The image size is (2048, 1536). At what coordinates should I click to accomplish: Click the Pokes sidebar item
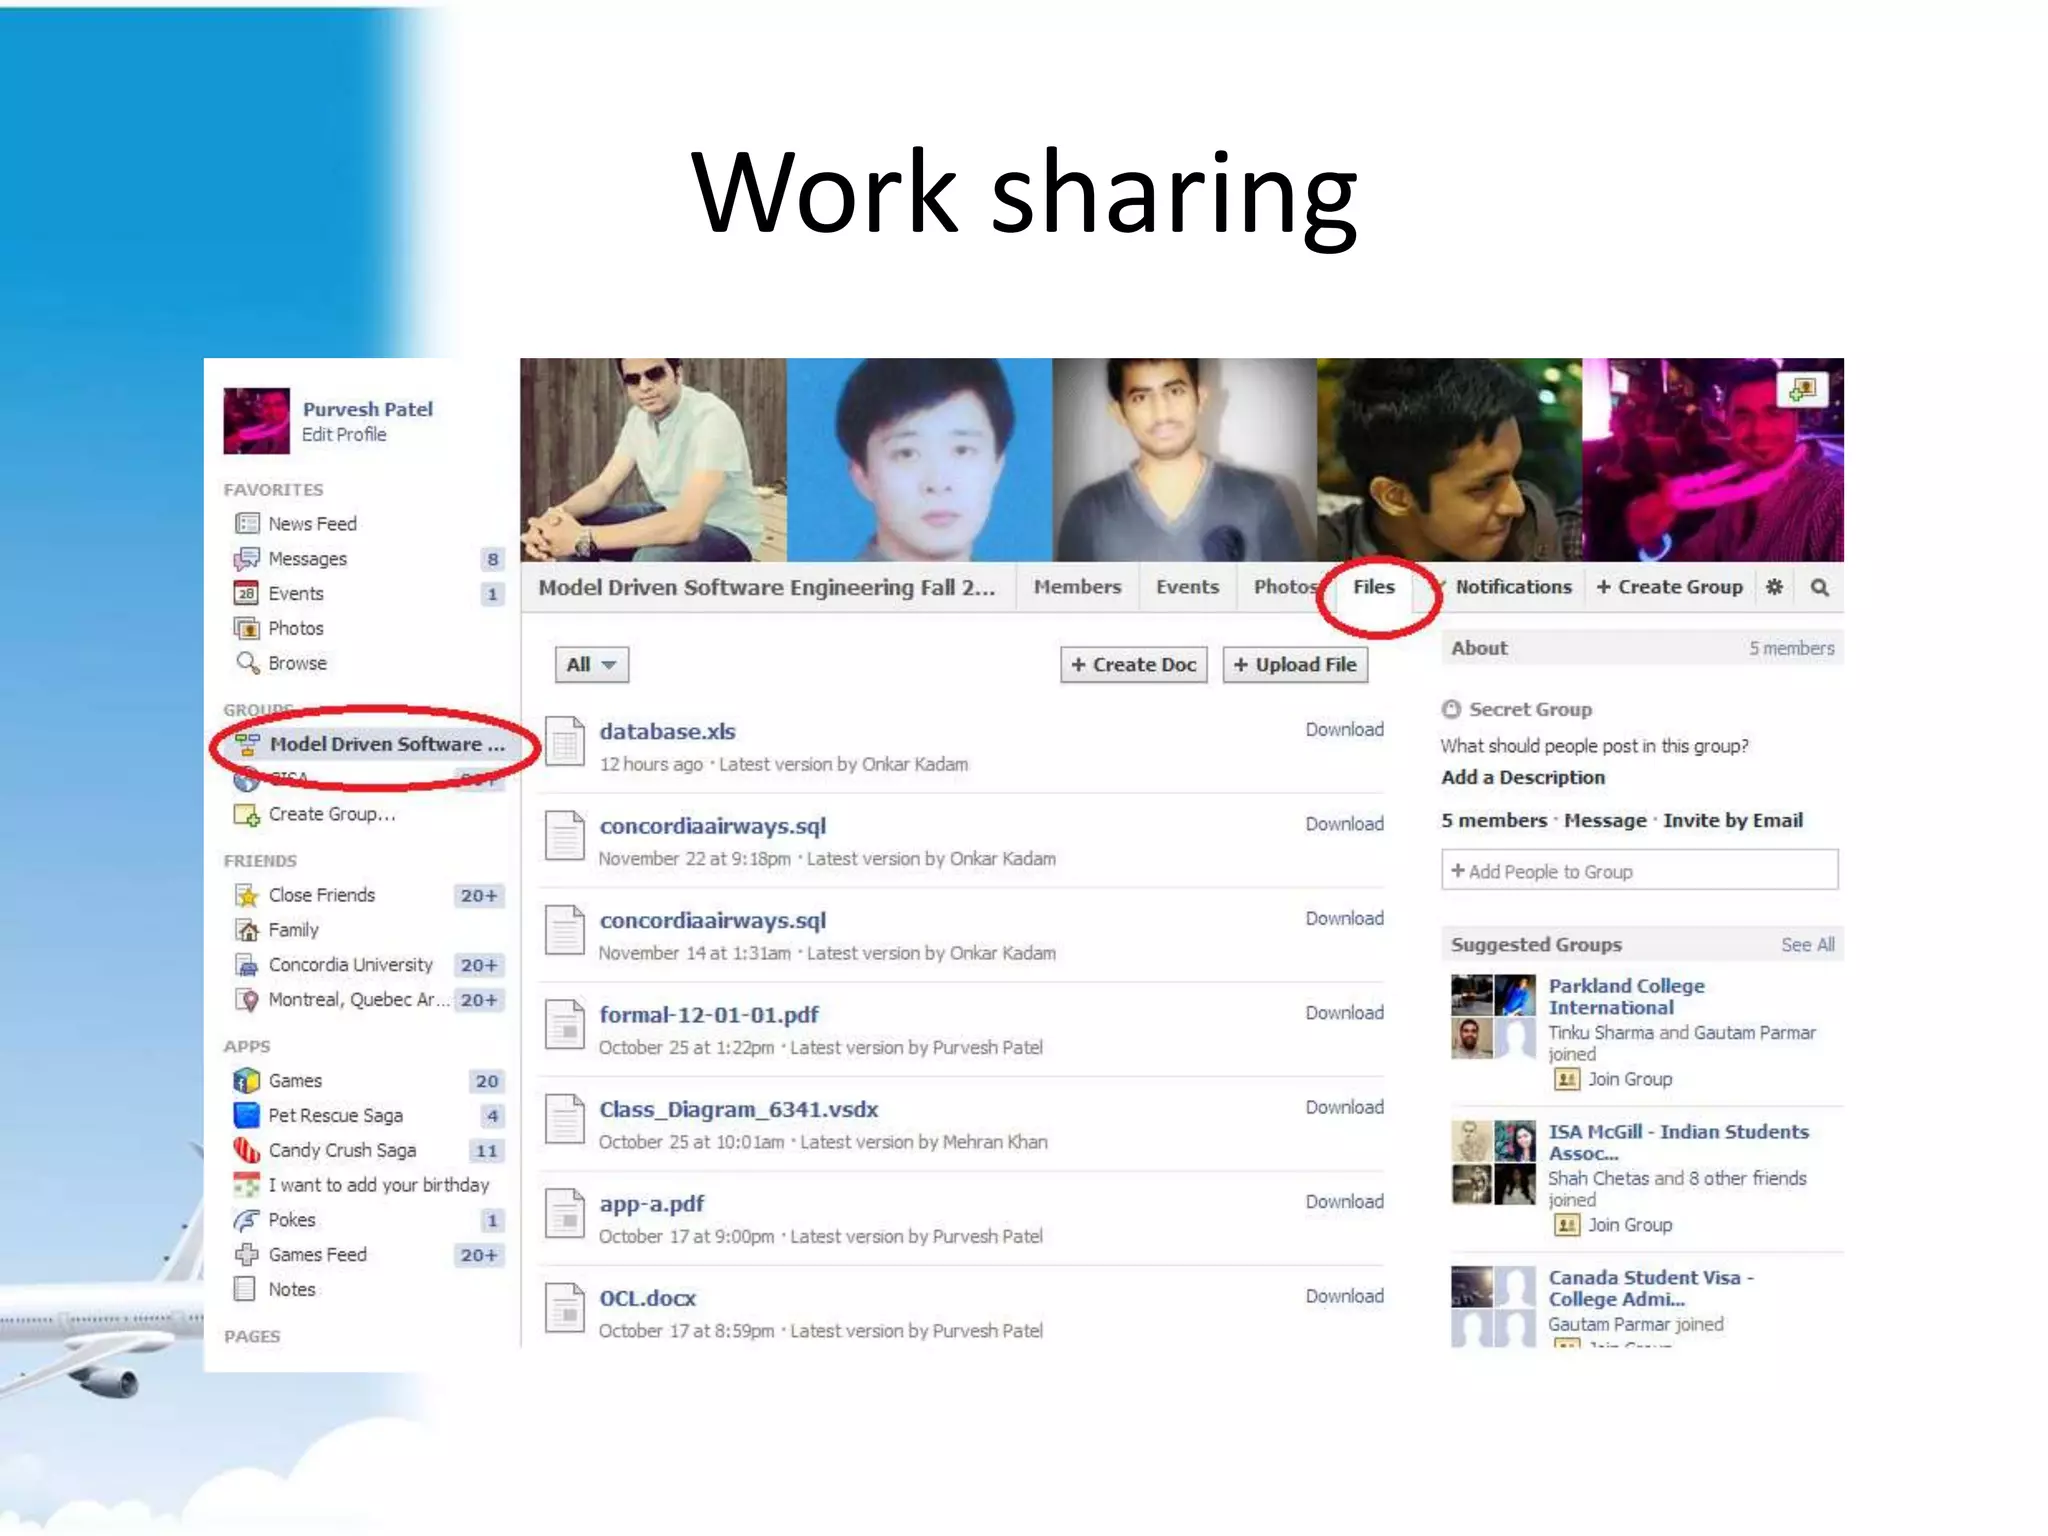point(291,1220)
